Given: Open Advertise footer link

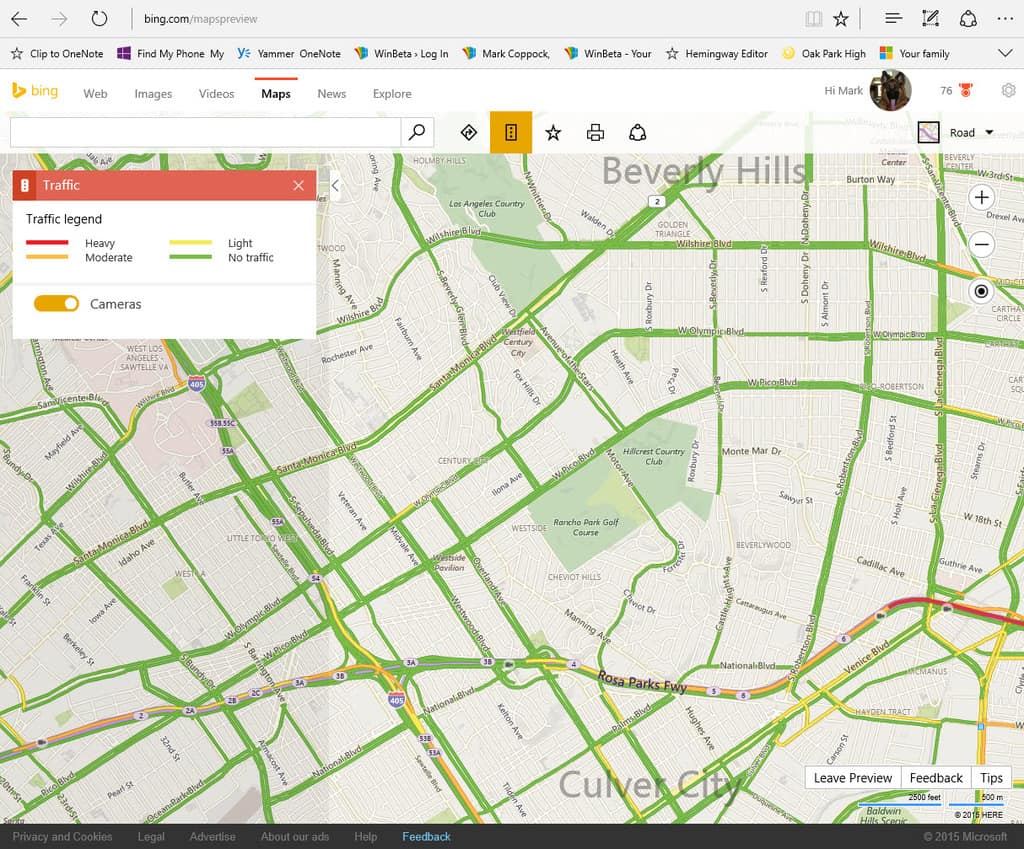Looking at the screenshot, I should (x=212, y=837).
